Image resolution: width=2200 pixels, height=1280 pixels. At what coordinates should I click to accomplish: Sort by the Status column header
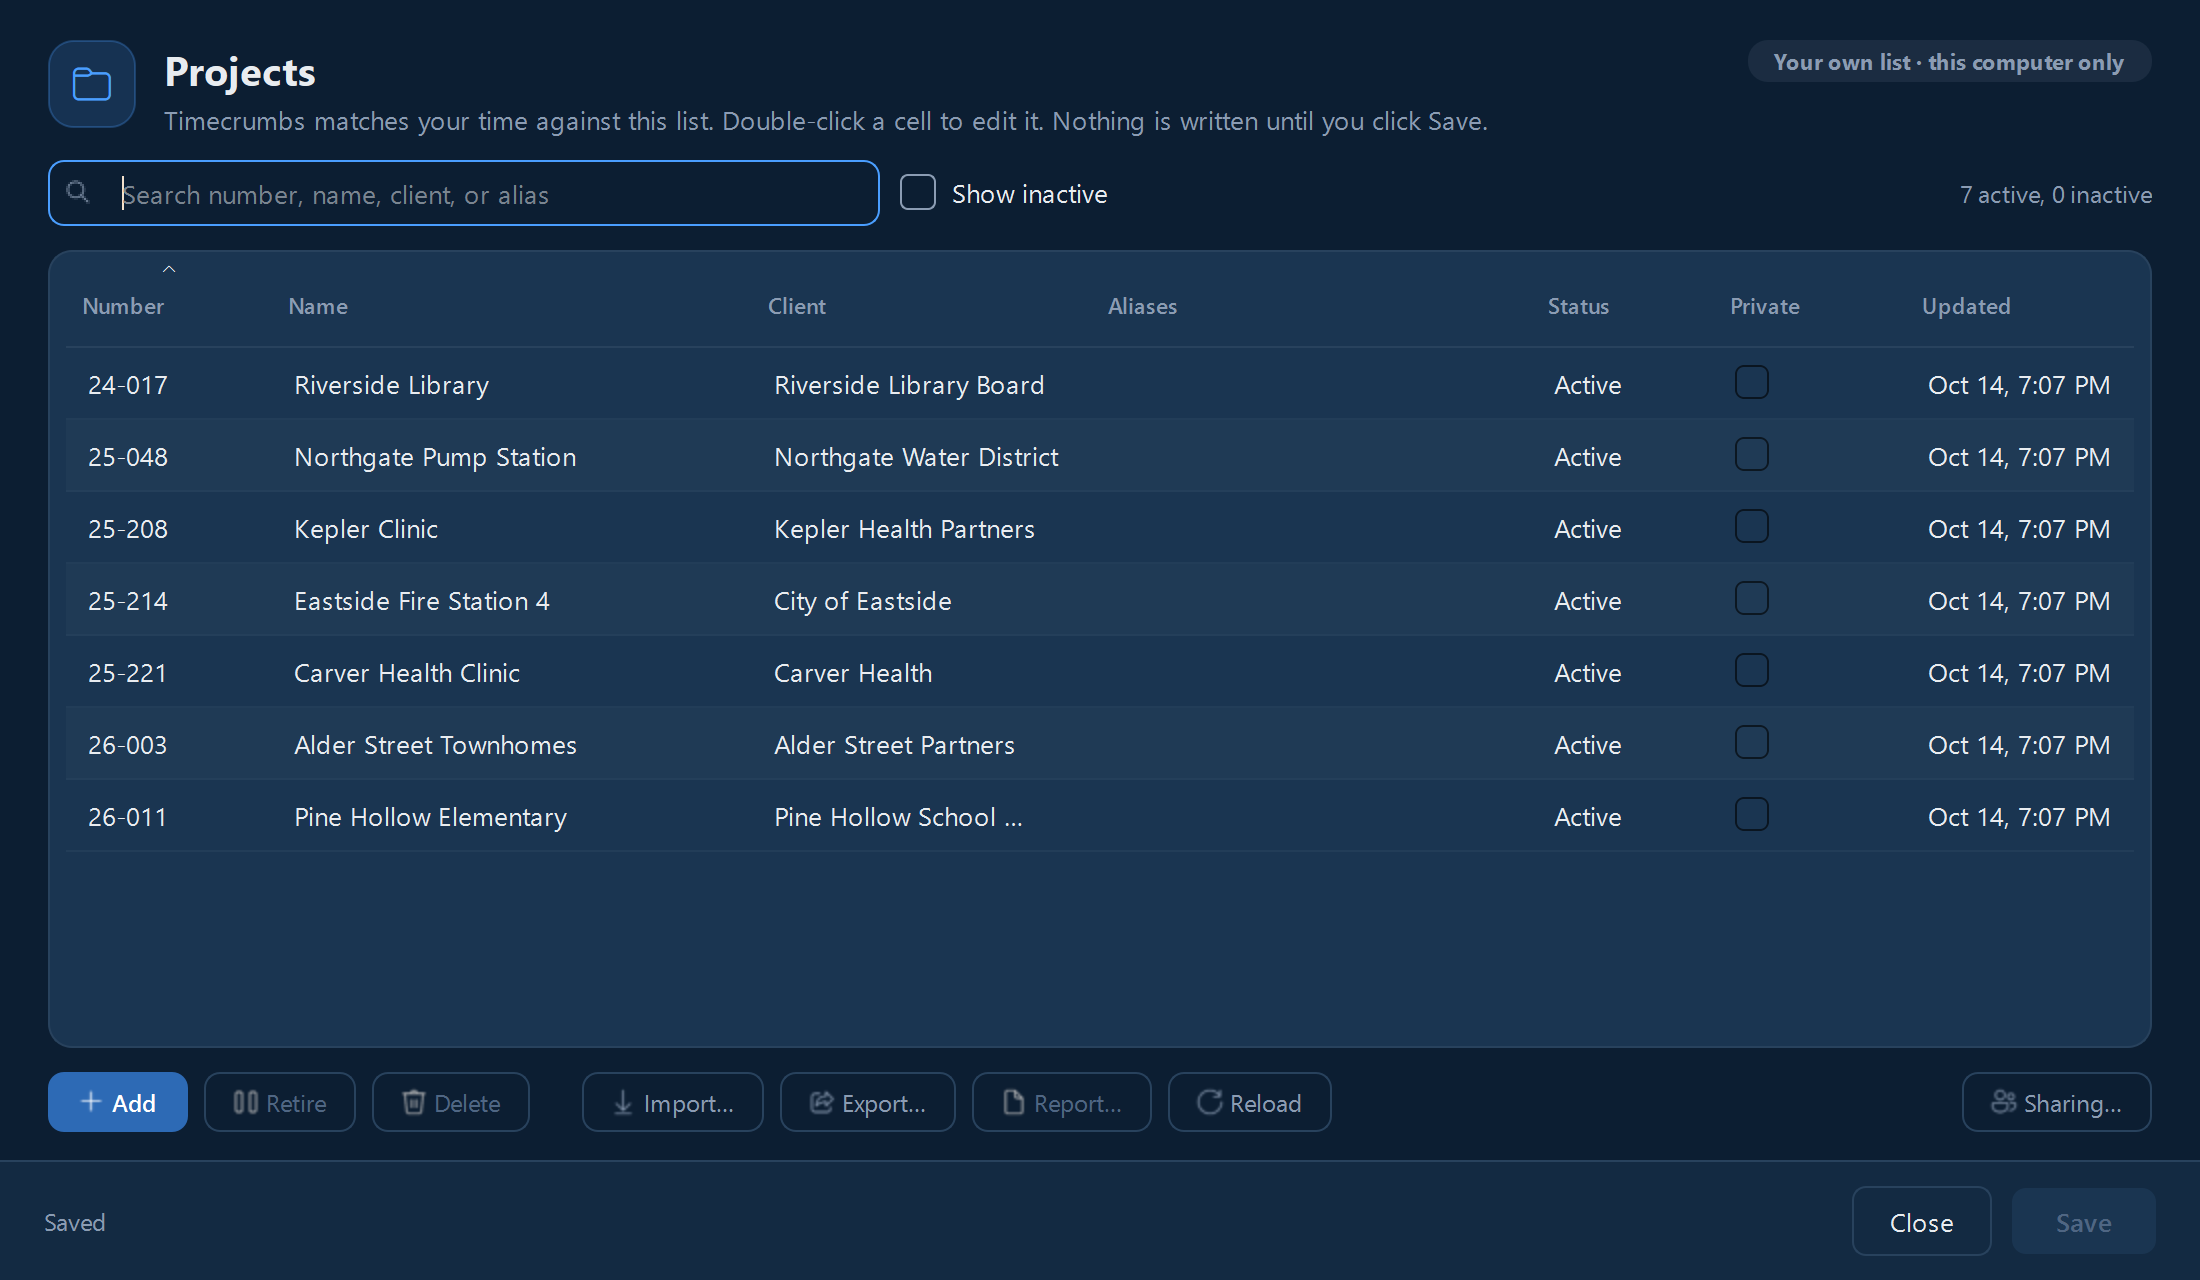pos(1578,307)
